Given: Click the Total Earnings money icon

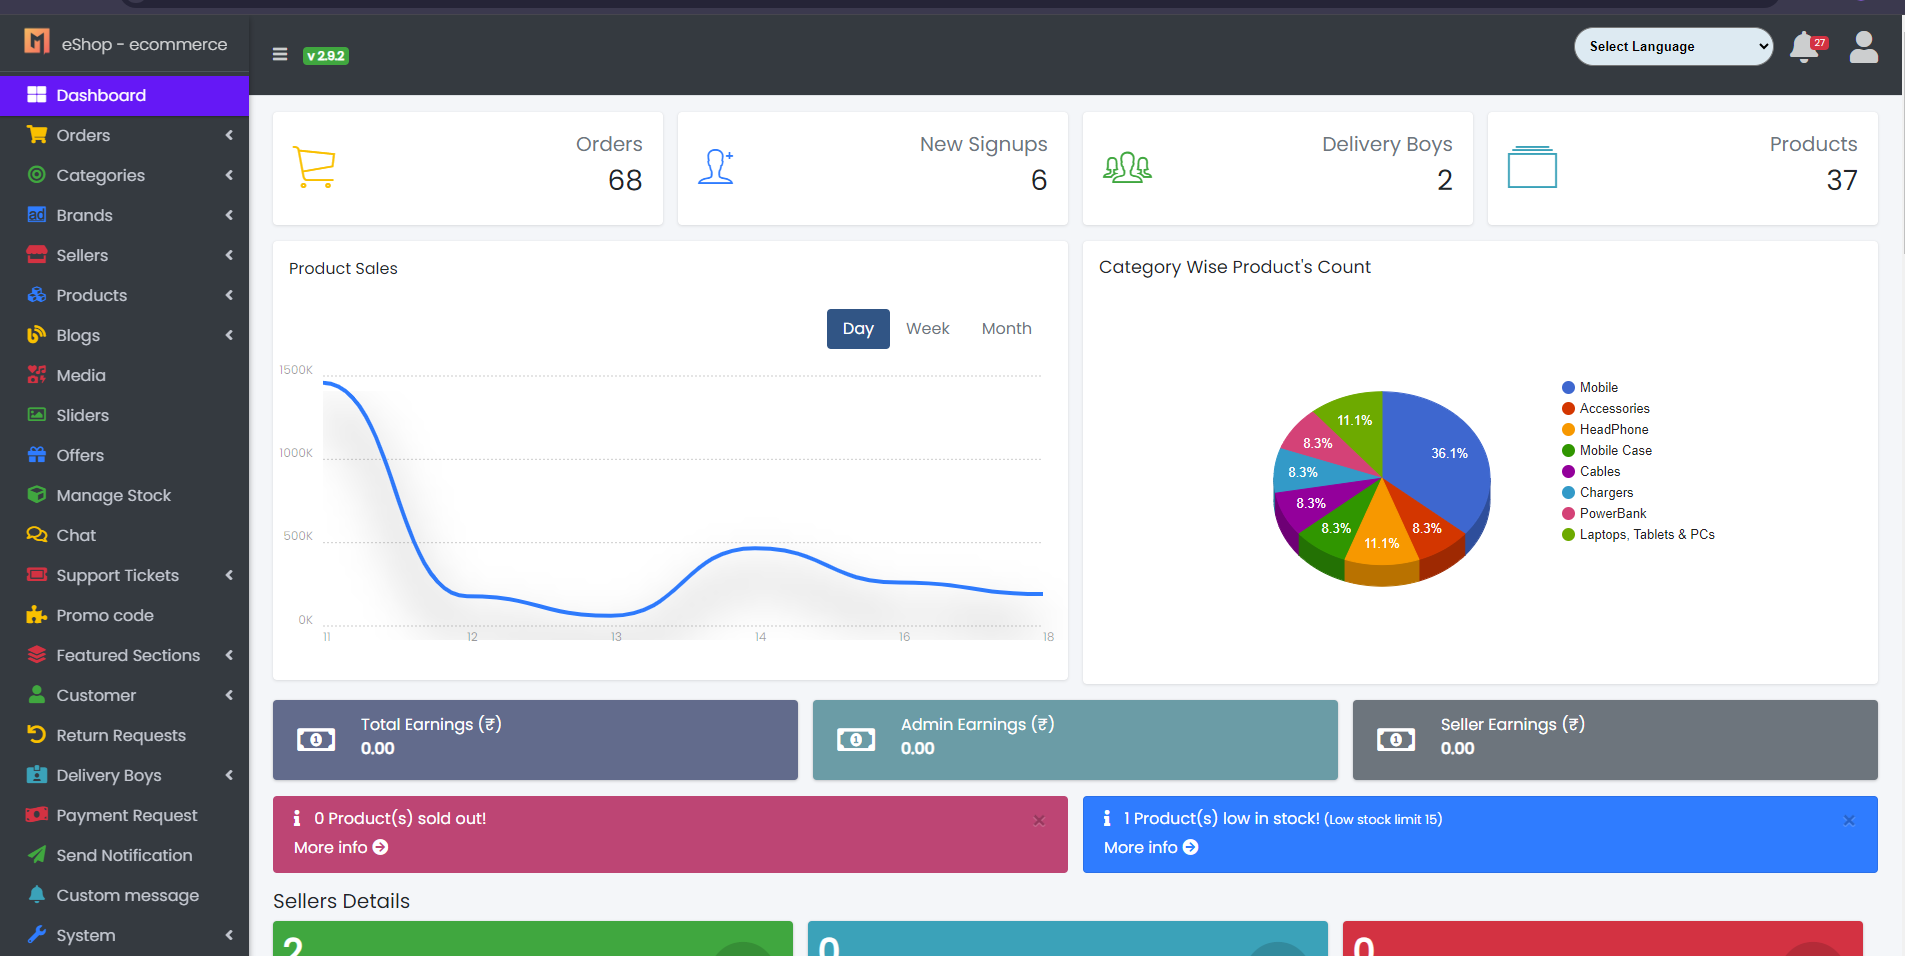Looking at the screenshot, I should tap(316, 740).
